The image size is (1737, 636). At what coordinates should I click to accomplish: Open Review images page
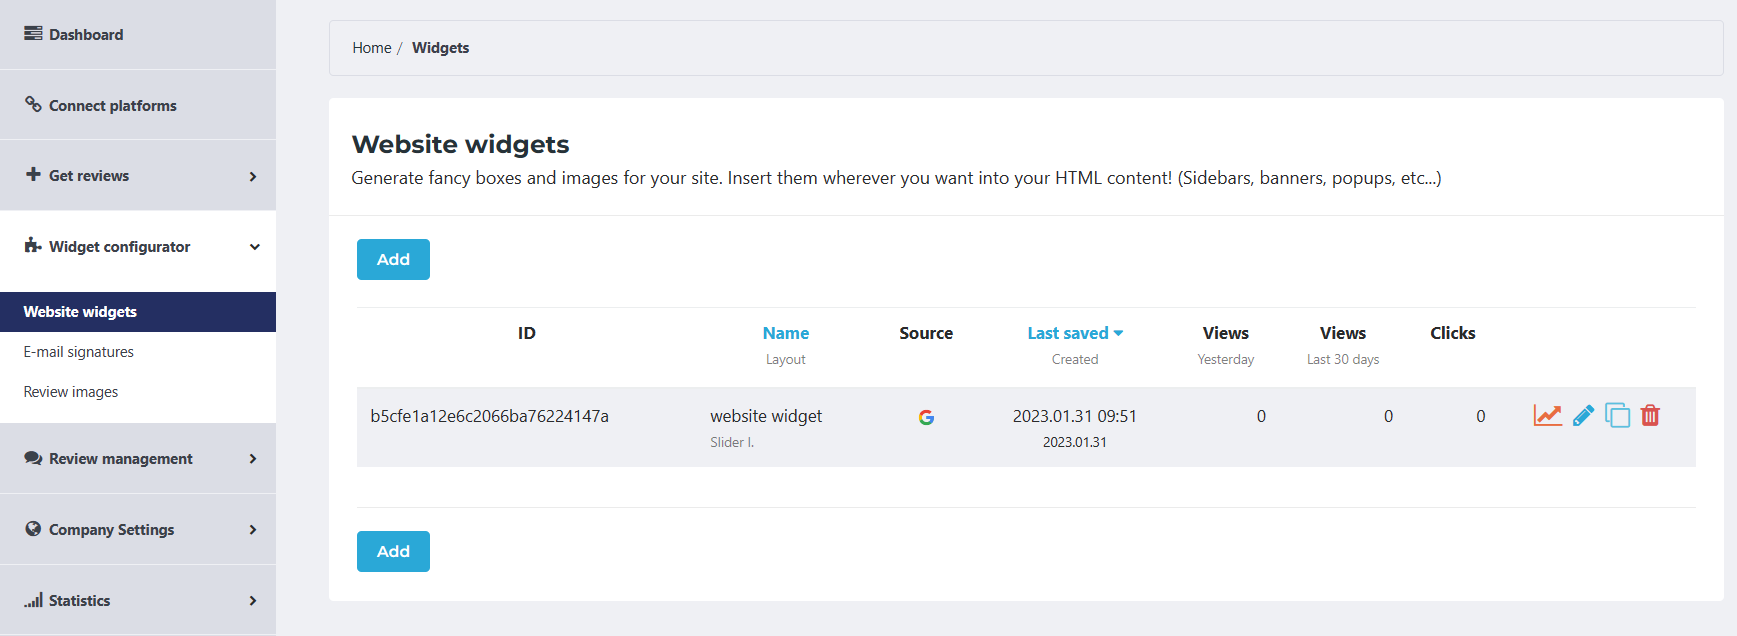71,392
